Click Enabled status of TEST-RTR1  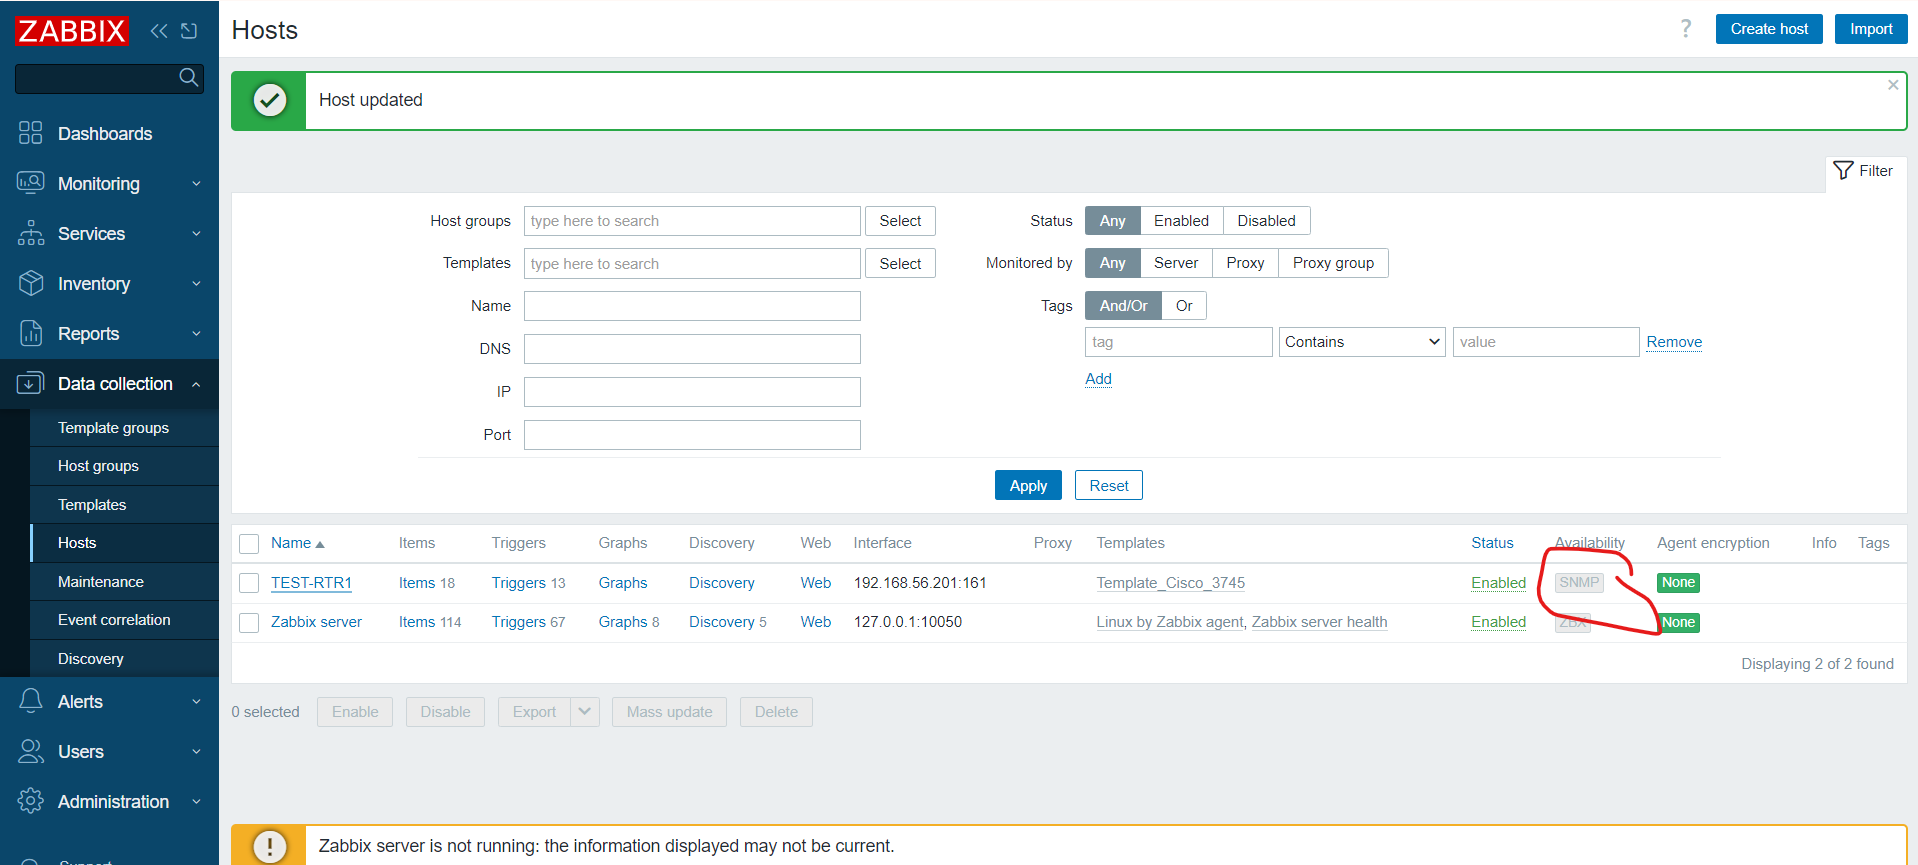1498,583
